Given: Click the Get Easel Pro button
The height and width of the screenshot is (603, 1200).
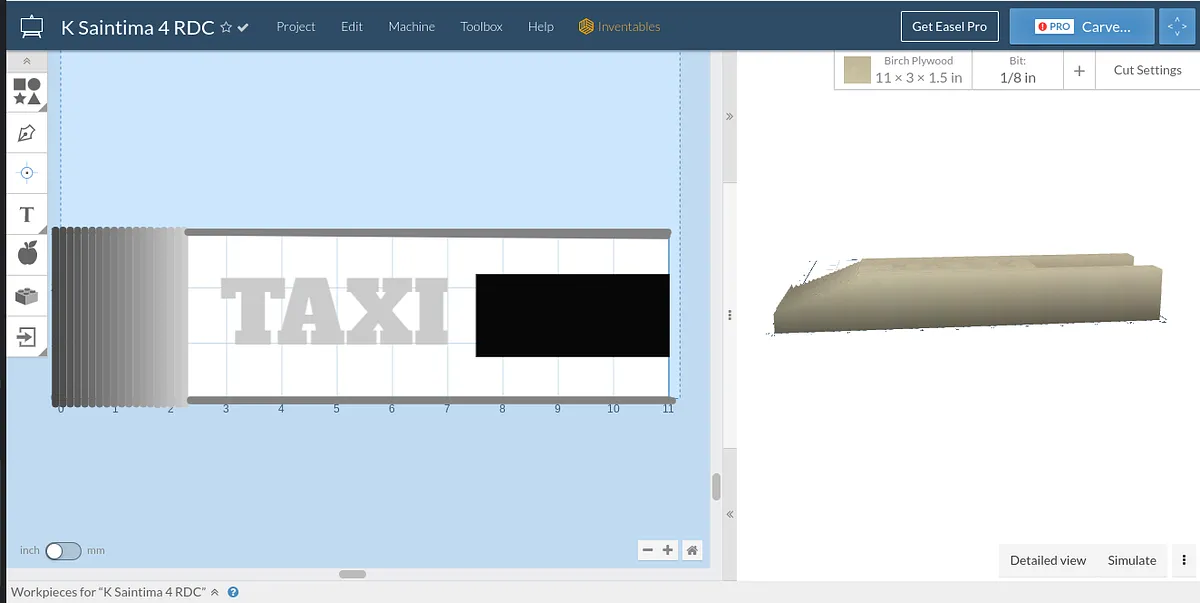Looking at the screenshot, I should coord(949,27).
